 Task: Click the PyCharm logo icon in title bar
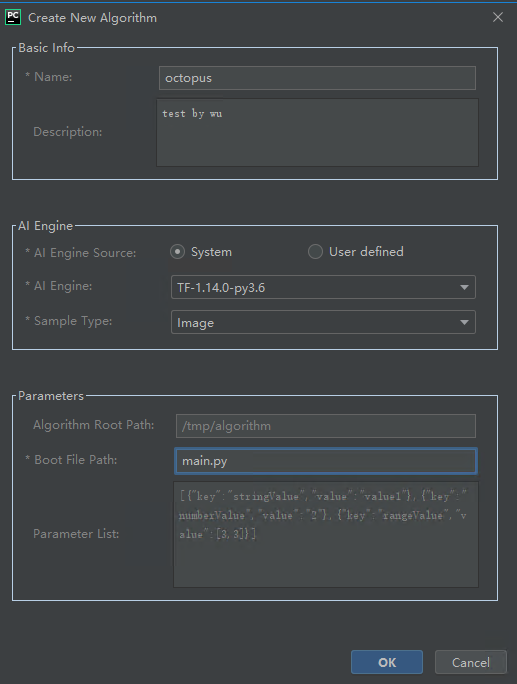tap(13, 17)
